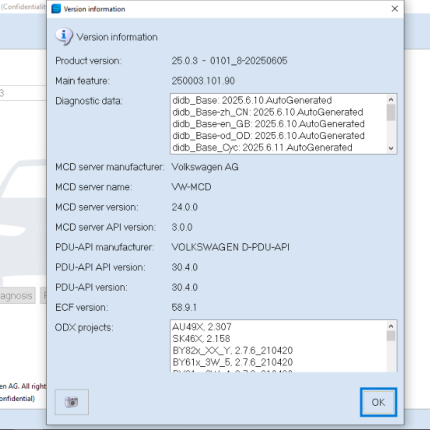Viewport: 430px width, 430px height.
Task: Click the Volkswagen AG manufacturer value
Action: (x=205, y=167)
